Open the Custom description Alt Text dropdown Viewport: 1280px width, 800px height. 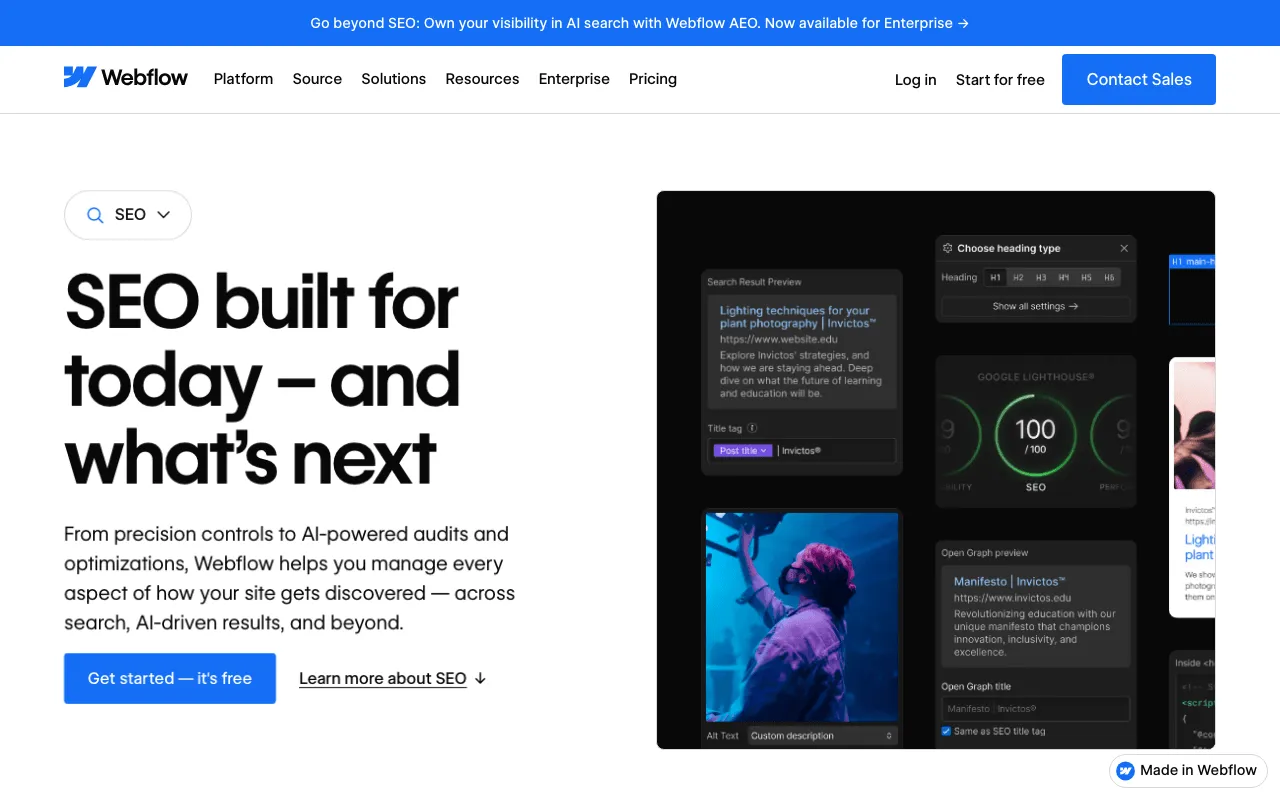tap(821, 736)
